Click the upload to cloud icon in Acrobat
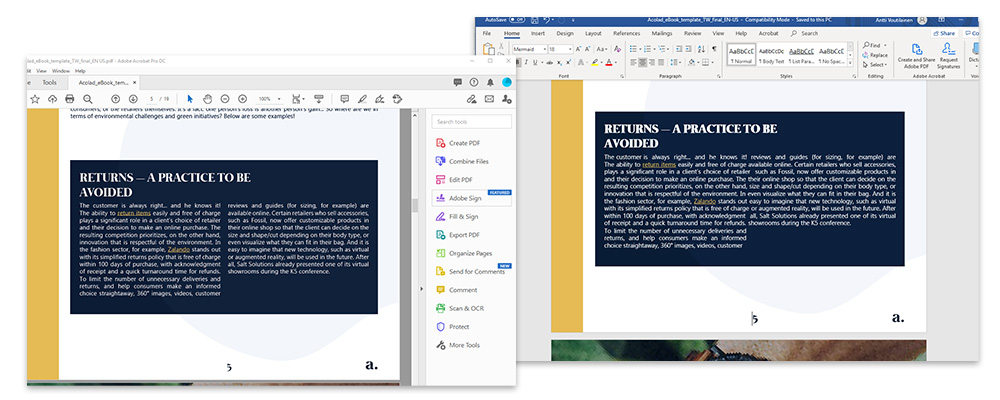 [x=52, y=99]
